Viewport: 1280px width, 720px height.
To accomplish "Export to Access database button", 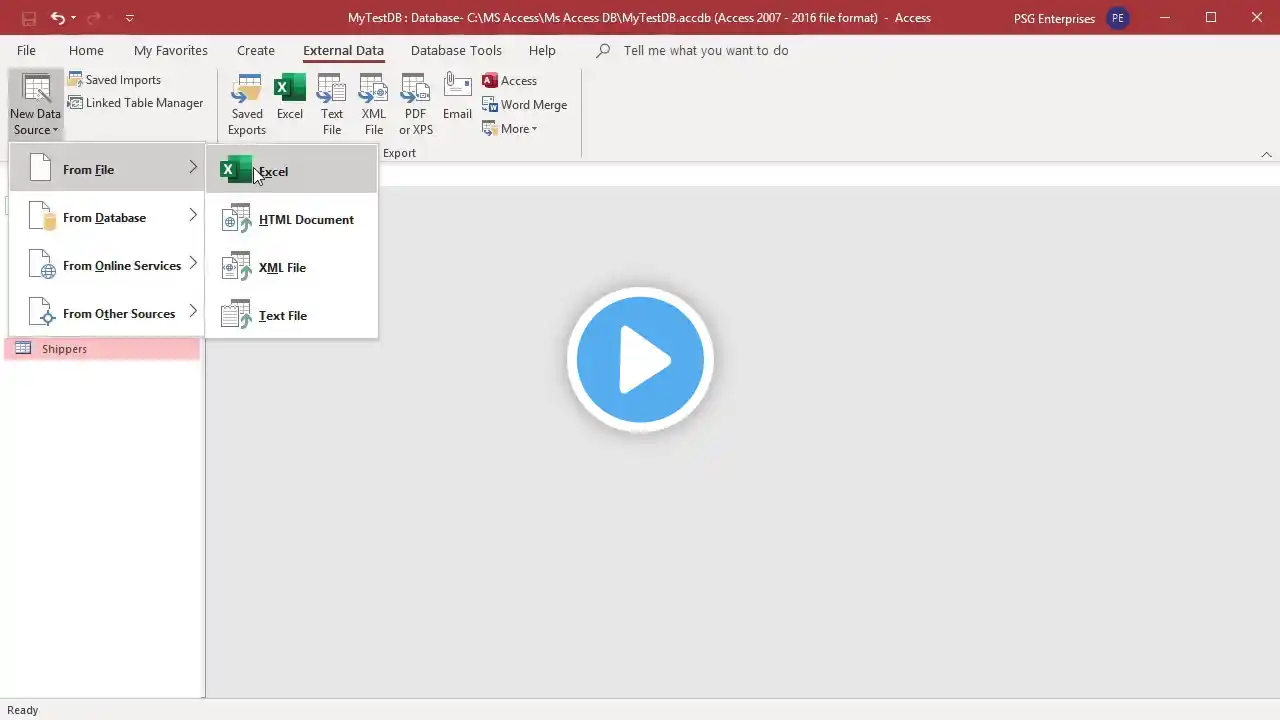I will tap(510, 81).
